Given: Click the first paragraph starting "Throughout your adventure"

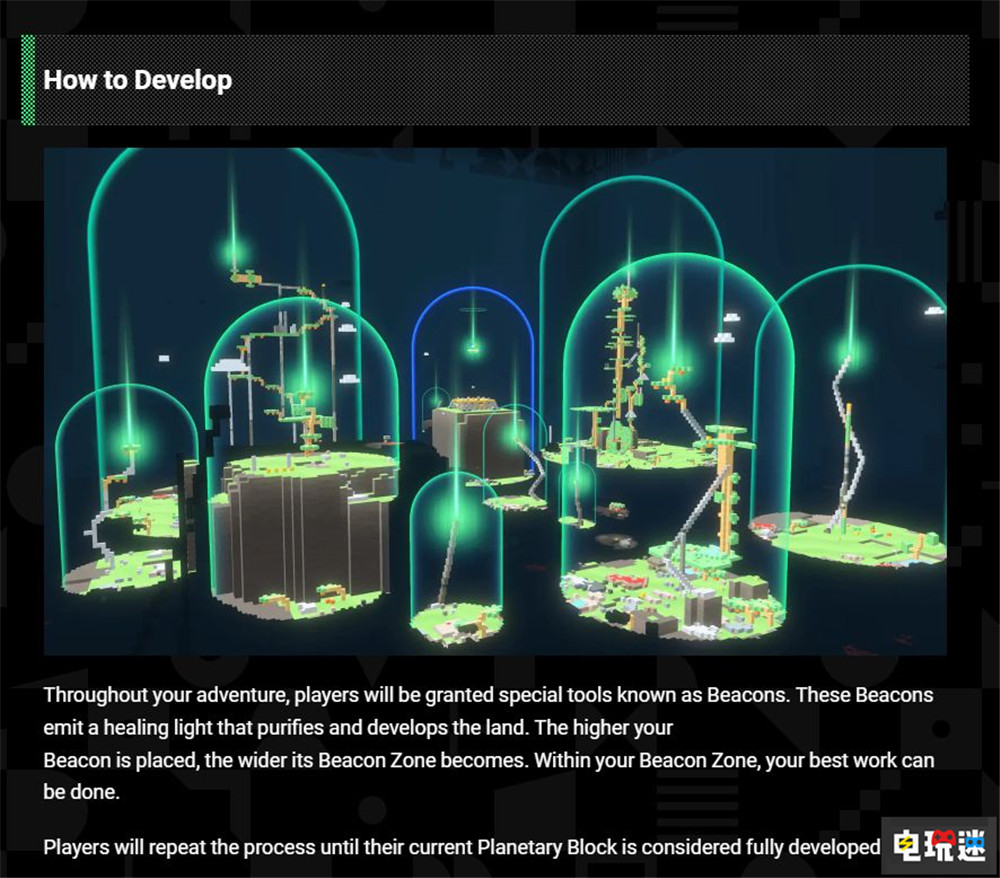Looking at the screenshot, I should click(488, 741).
